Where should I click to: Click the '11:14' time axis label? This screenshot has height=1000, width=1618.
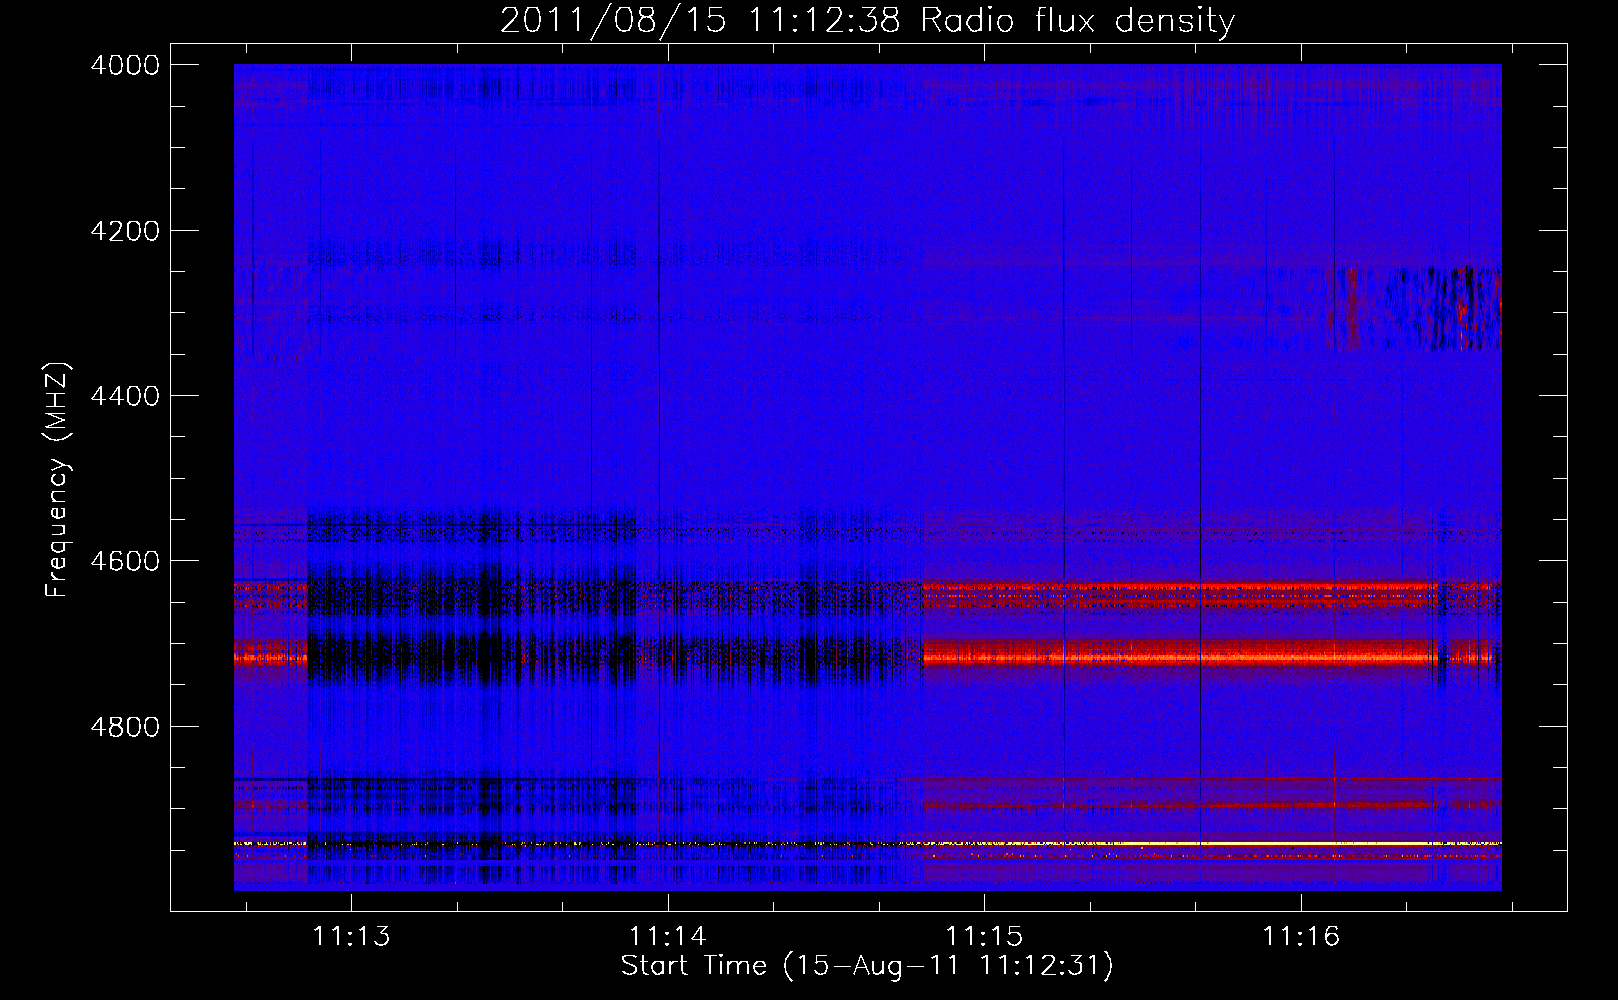click(667, 936)
